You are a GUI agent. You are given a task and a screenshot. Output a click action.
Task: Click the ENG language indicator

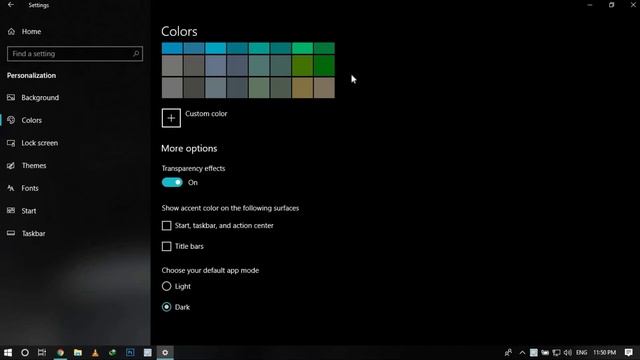[x=582, y=353]
